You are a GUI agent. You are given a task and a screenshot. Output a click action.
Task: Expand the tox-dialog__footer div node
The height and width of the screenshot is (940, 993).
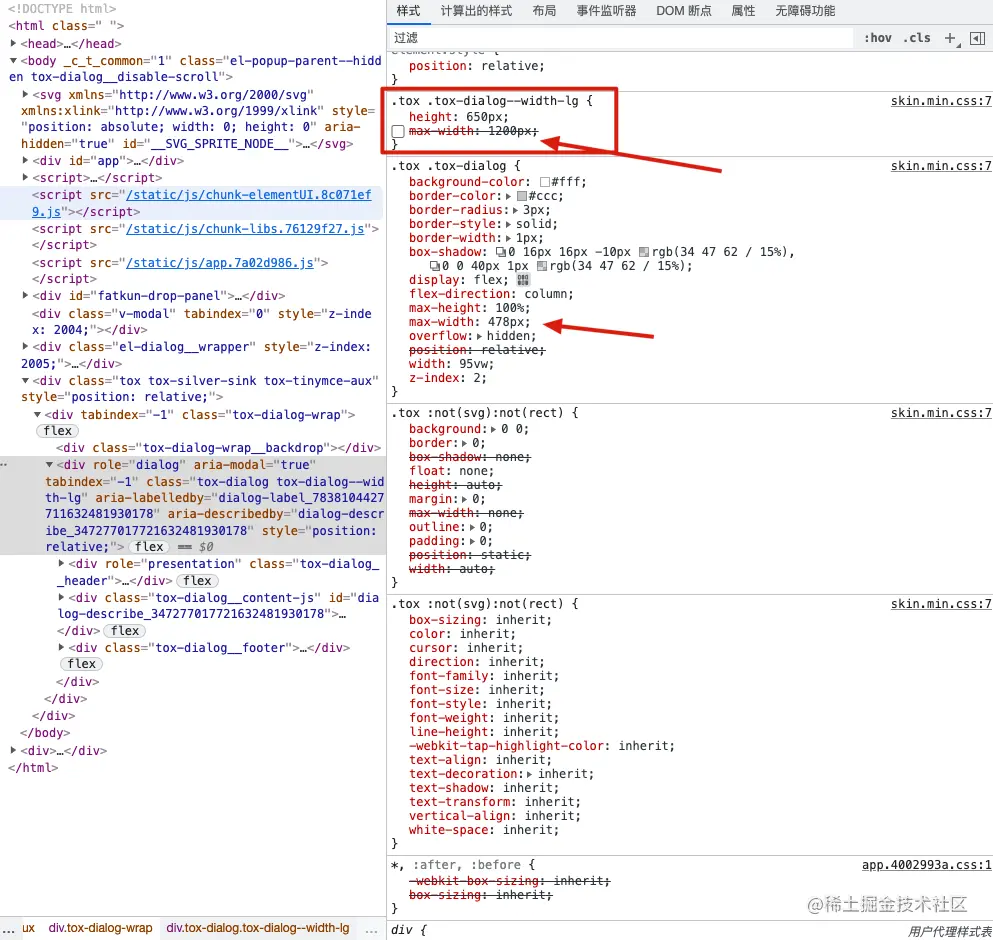[61, 647]
